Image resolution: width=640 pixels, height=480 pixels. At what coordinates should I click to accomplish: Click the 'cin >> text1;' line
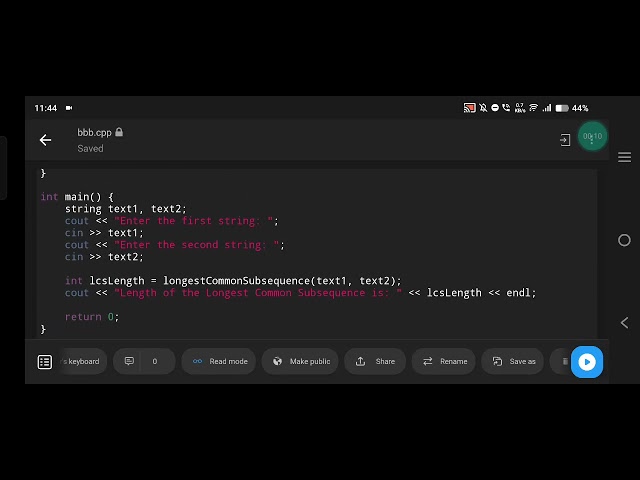(x=104, y=233)
